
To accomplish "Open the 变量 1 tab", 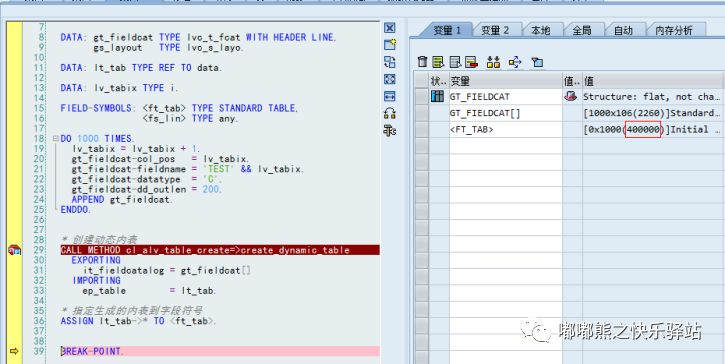I will (447, 31).
